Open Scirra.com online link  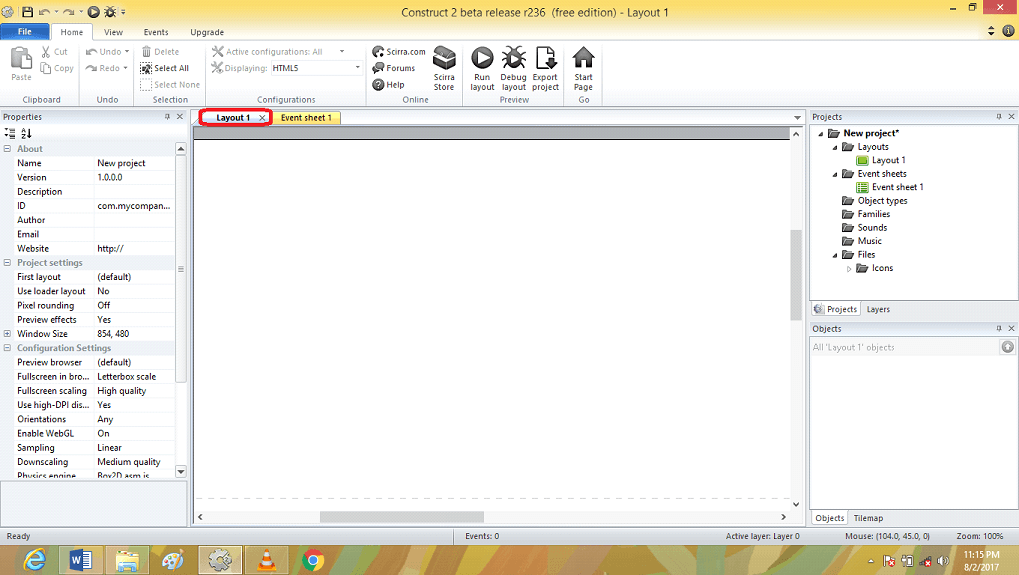[x=398, y=51]
